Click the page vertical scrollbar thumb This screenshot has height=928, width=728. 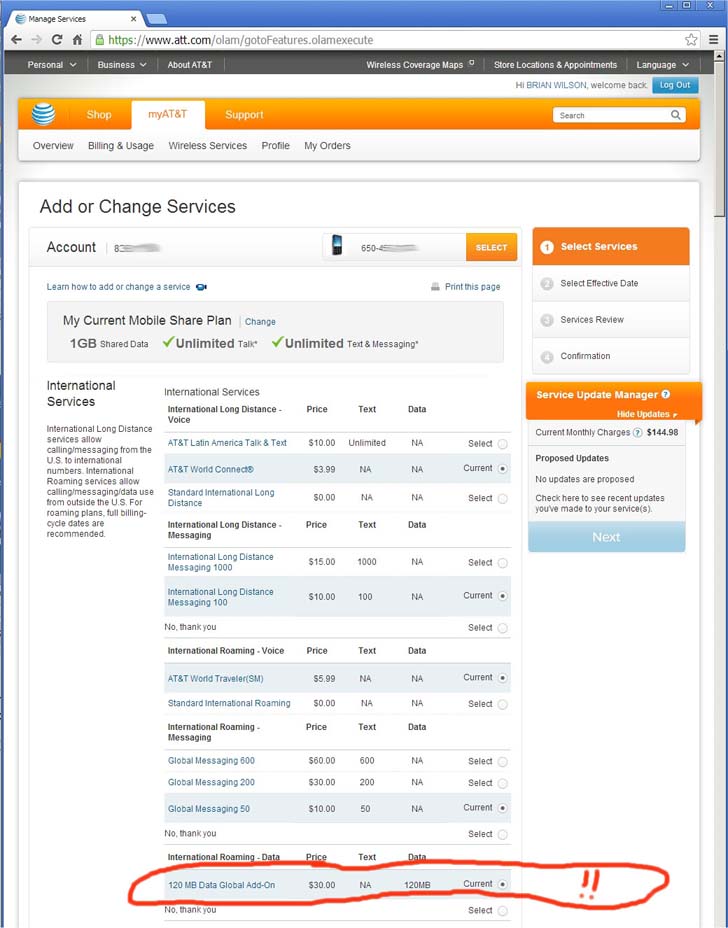(x=719, y=139)
